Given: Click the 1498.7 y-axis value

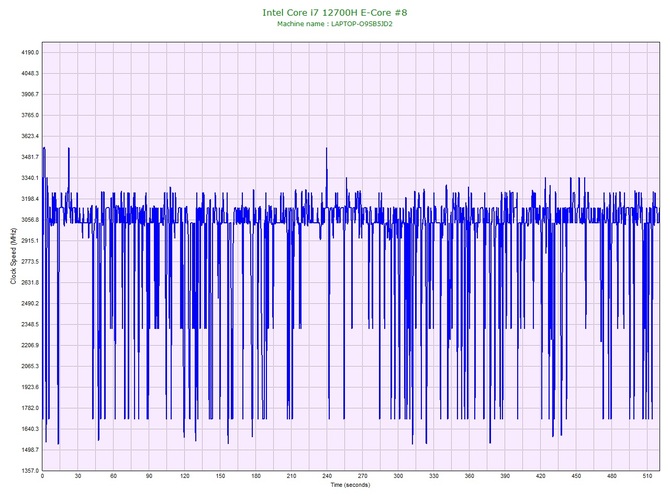Looking at the screenshot, I should coord(30,450).
